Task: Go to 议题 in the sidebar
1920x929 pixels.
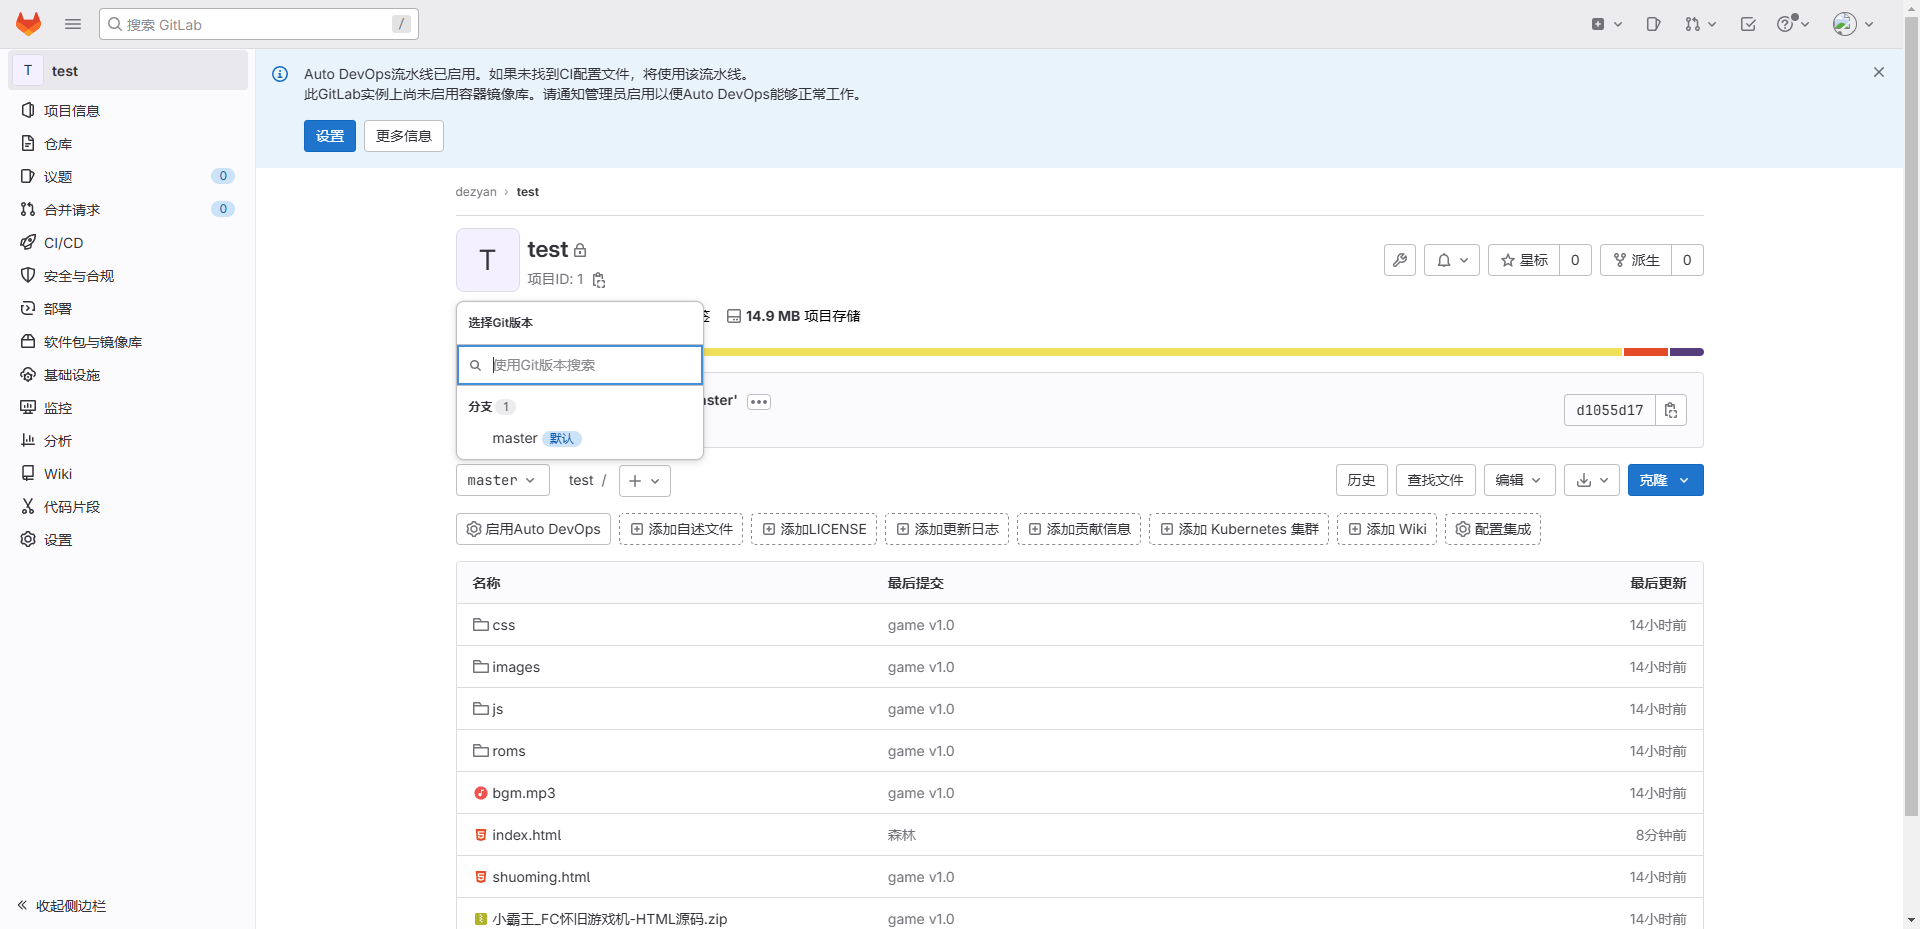Action: pyautogui.click(x=128, y=177)
